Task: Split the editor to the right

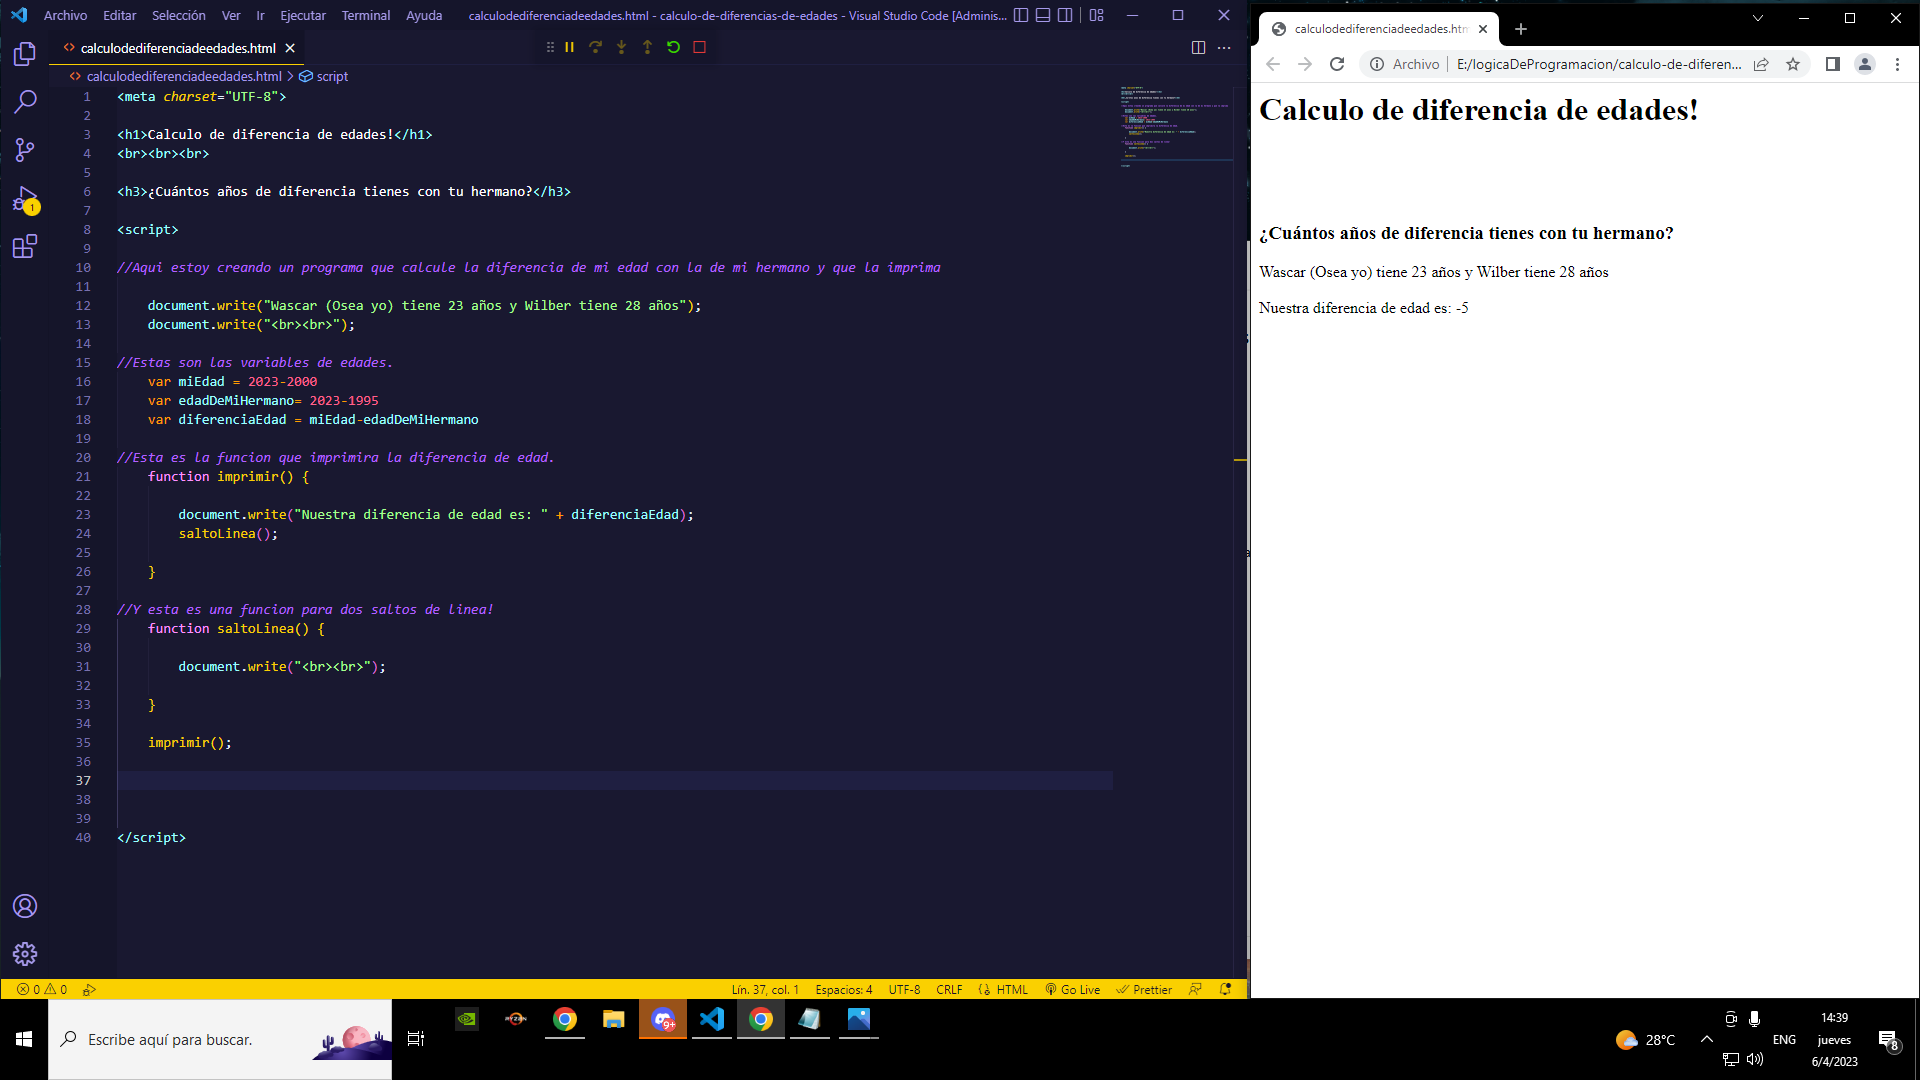Action: (x=1198, y=47)
